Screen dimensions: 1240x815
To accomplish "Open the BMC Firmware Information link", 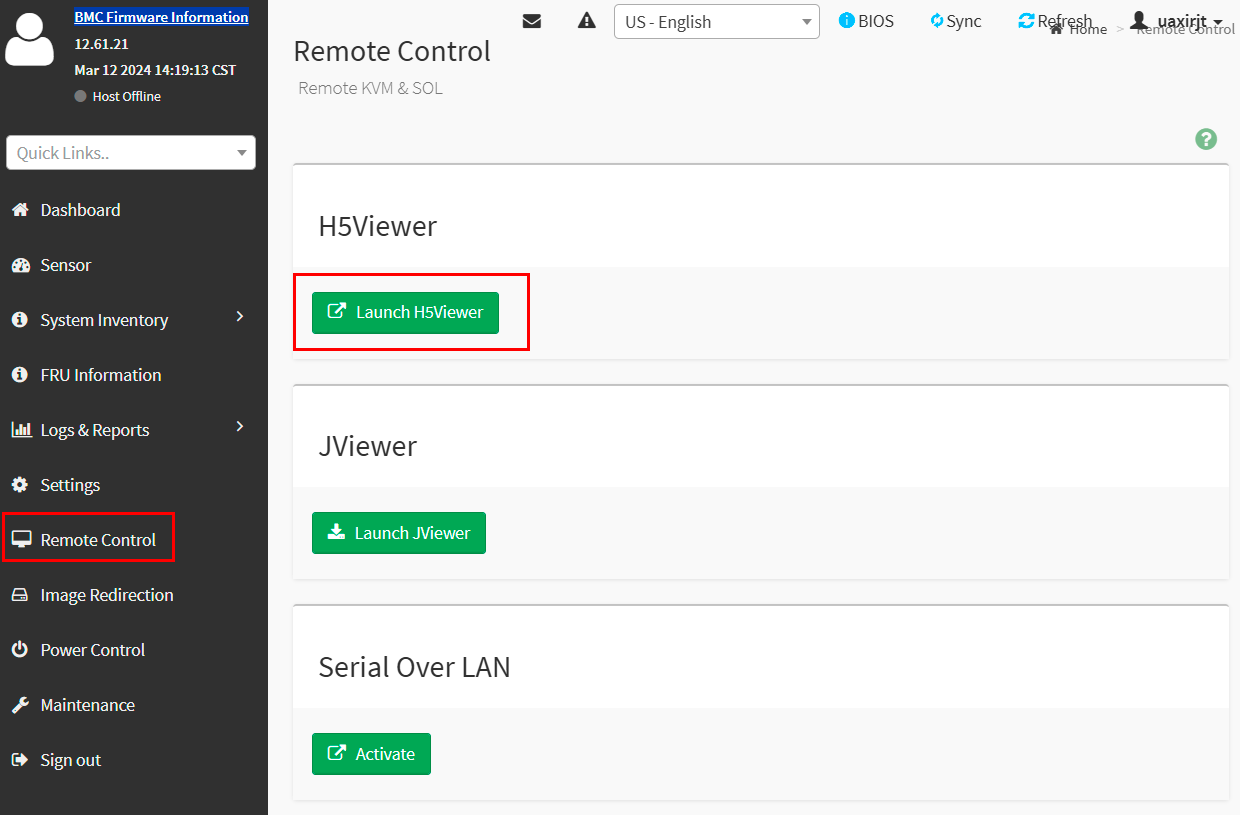I will (161, 17).
